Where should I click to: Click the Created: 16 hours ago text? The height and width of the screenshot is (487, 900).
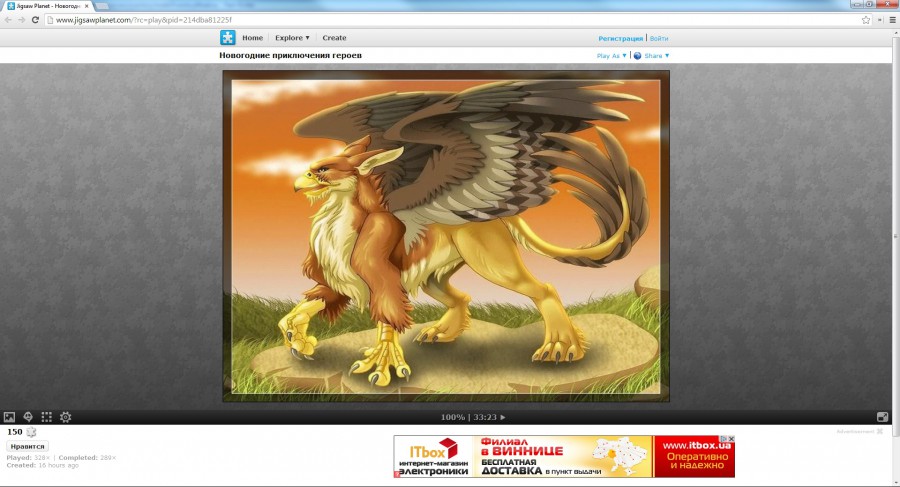(x=42, y=465)
